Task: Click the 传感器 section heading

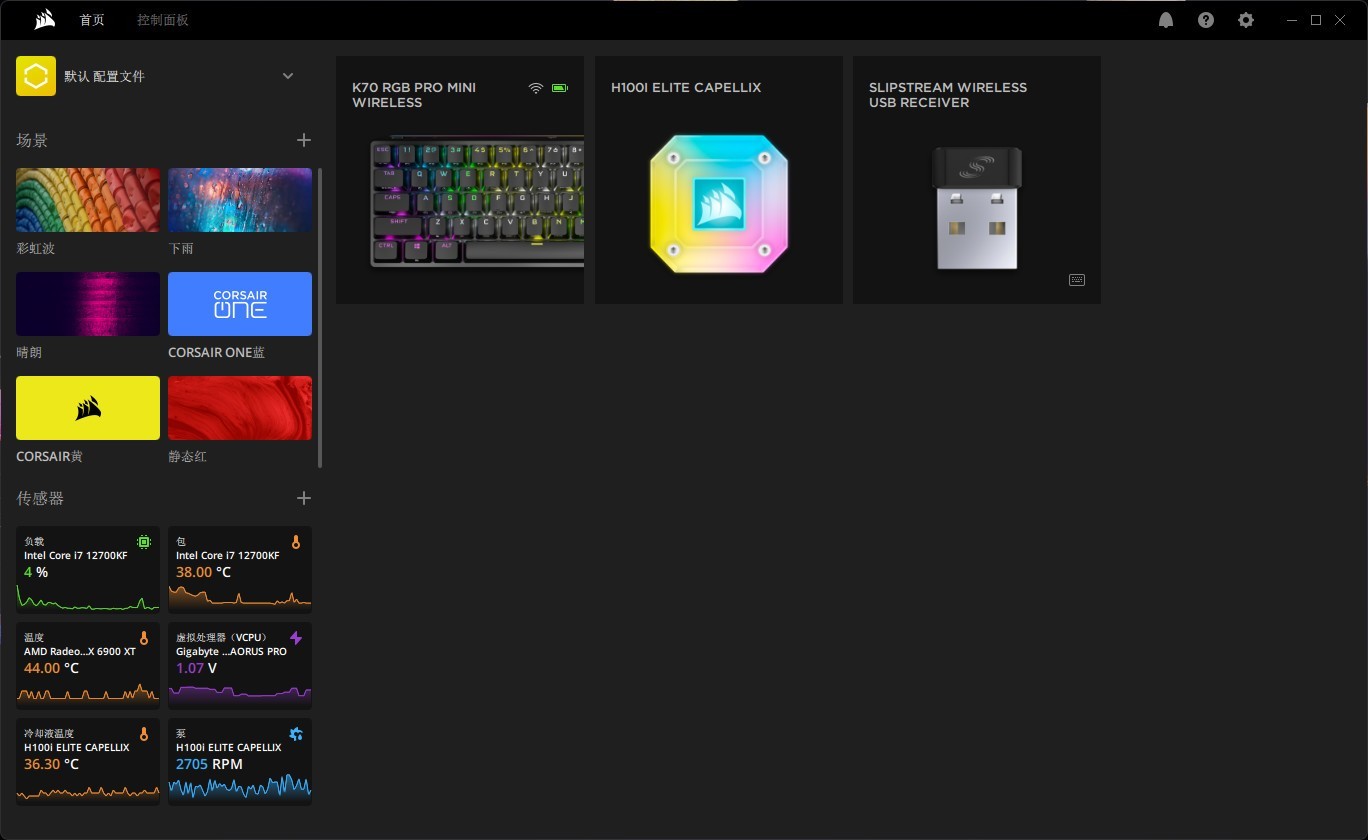Action: 40,498
